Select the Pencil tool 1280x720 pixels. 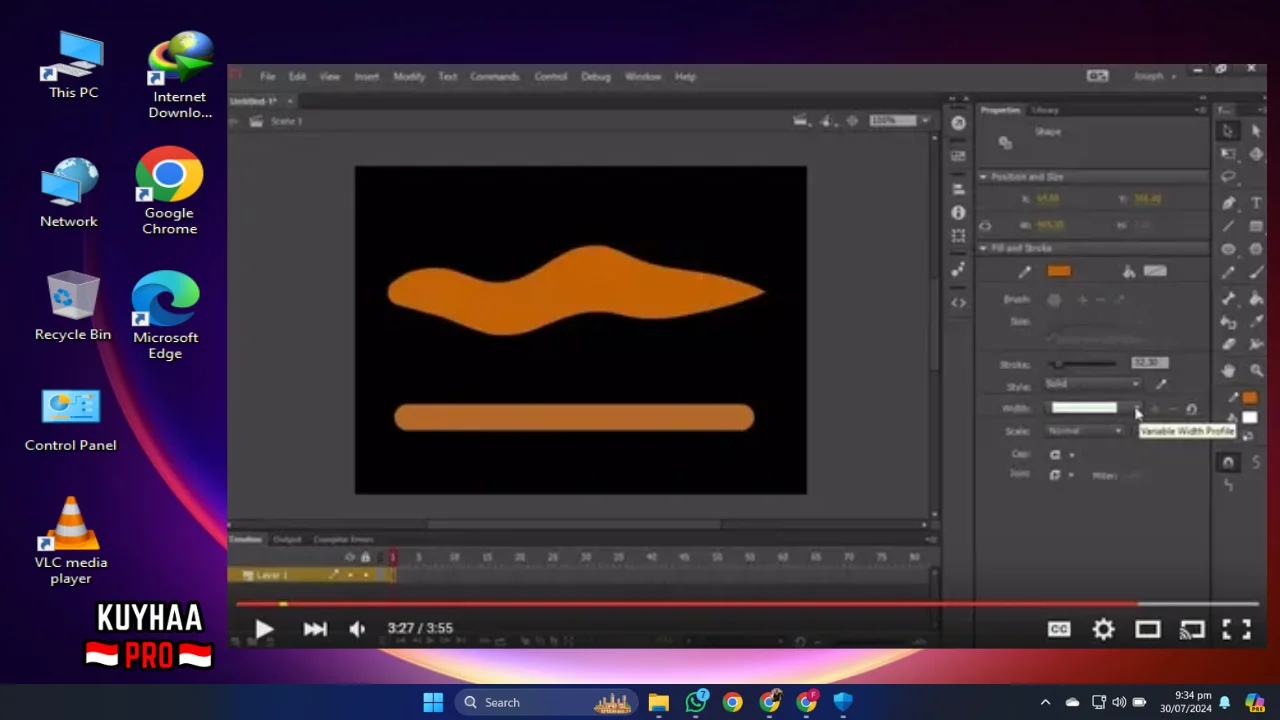coord(1228,272)
